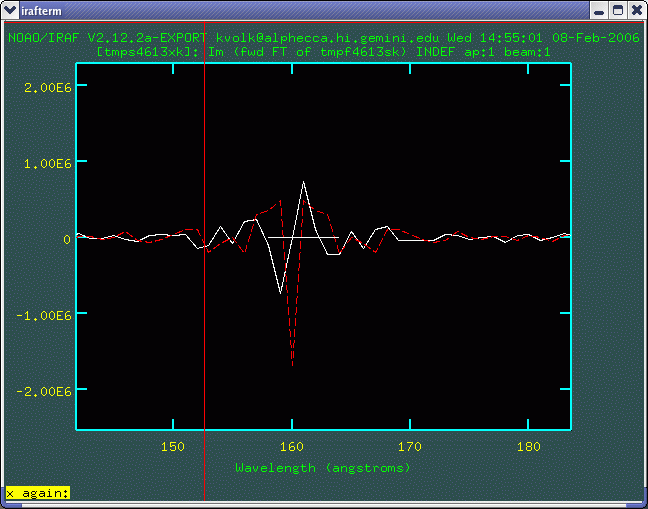
Task: Click the irafterm title bar text
Action: (x=41, y=11)
